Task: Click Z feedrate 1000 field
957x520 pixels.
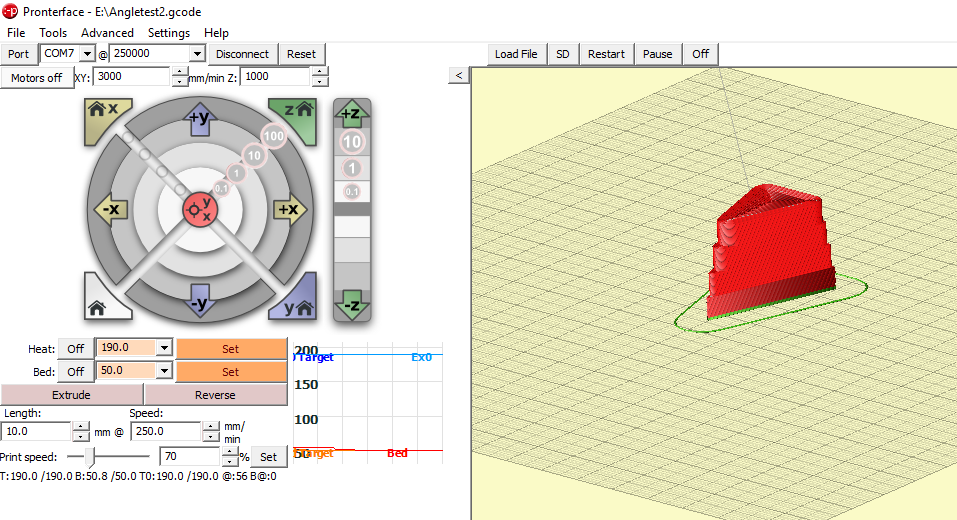Action: 276,76
